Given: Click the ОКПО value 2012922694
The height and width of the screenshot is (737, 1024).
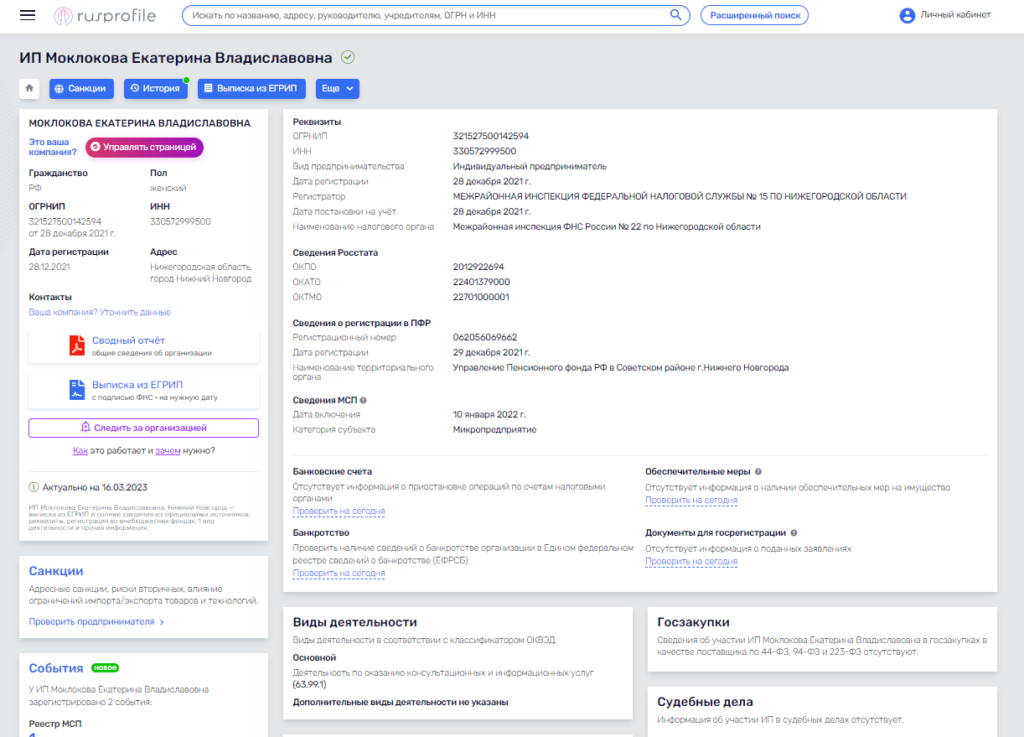Looking at the screenshot, I should [479, 266].
